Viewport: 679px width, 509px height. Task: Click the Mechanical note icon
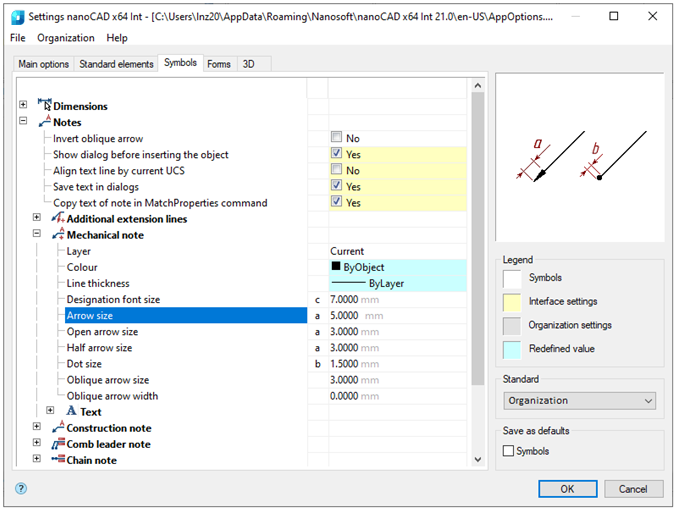57,235
